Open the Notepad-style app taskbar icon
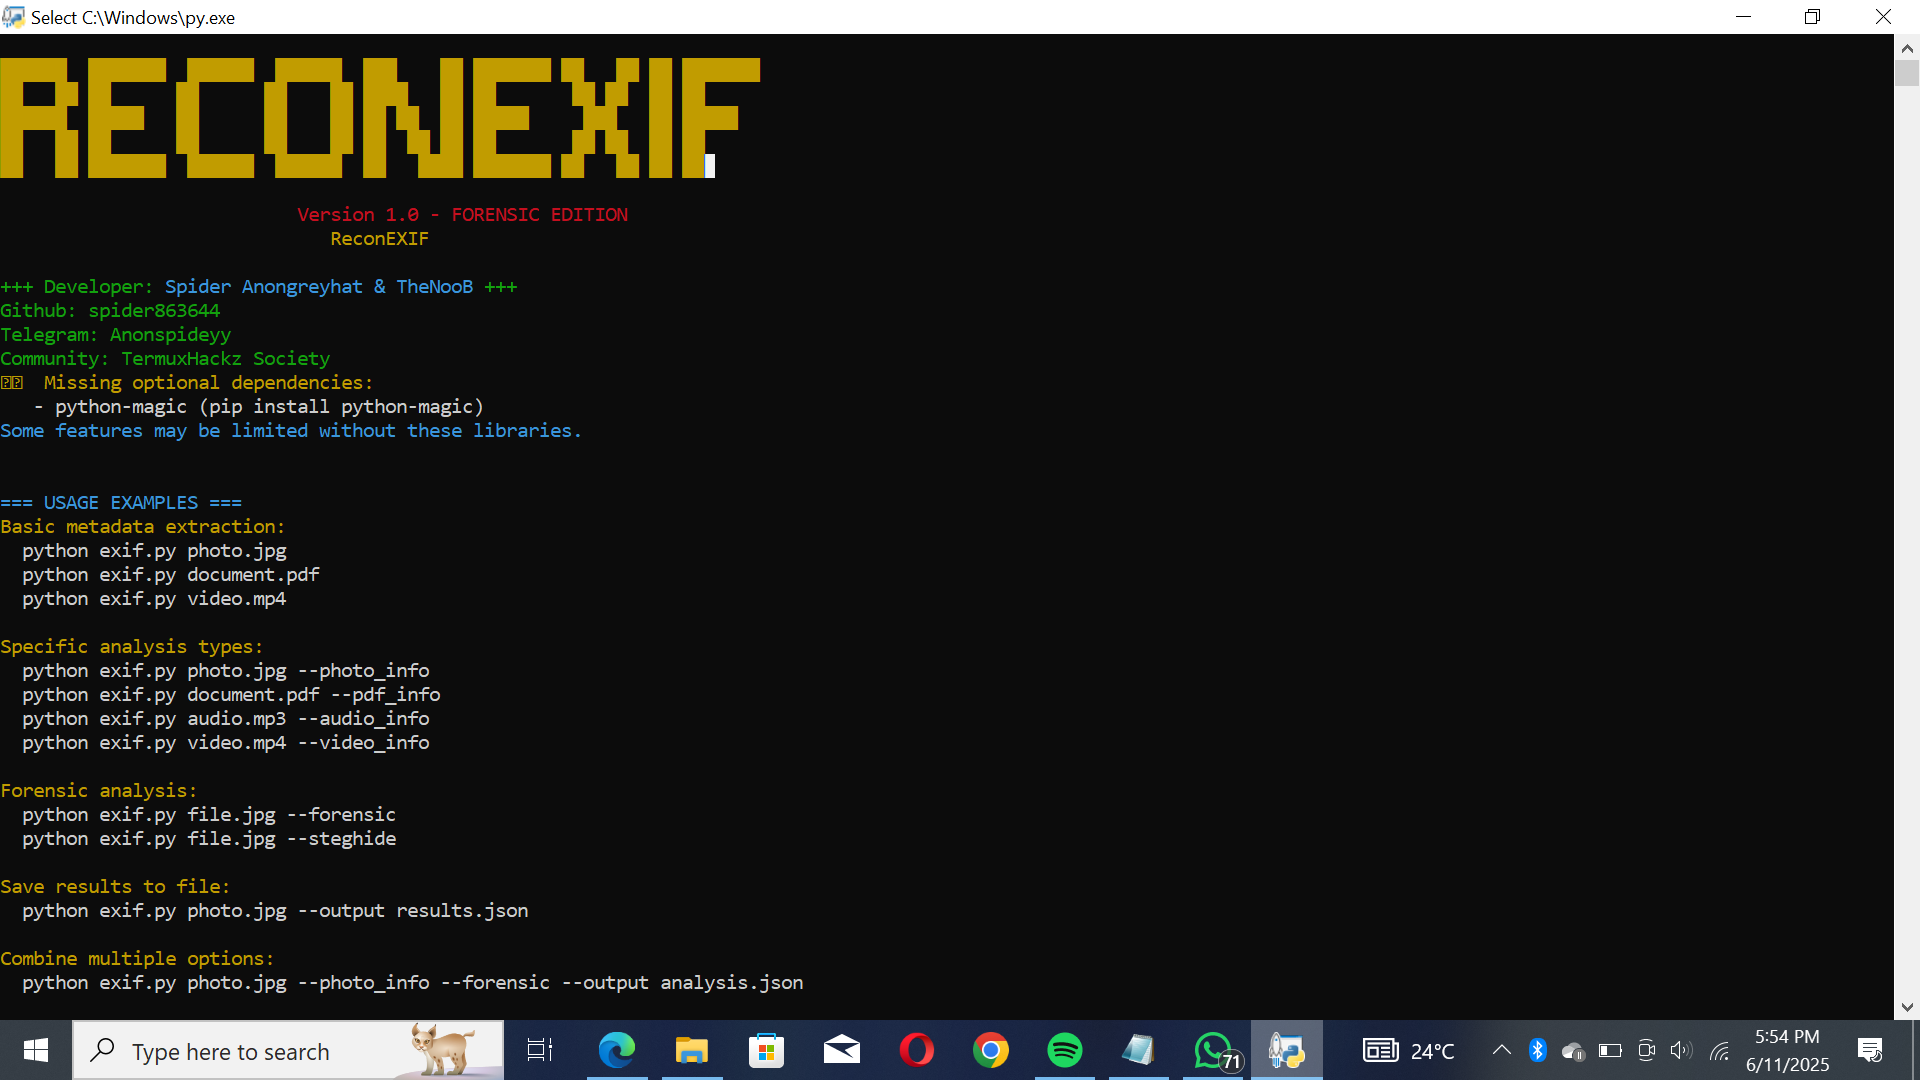 tap(1138, 1050)
